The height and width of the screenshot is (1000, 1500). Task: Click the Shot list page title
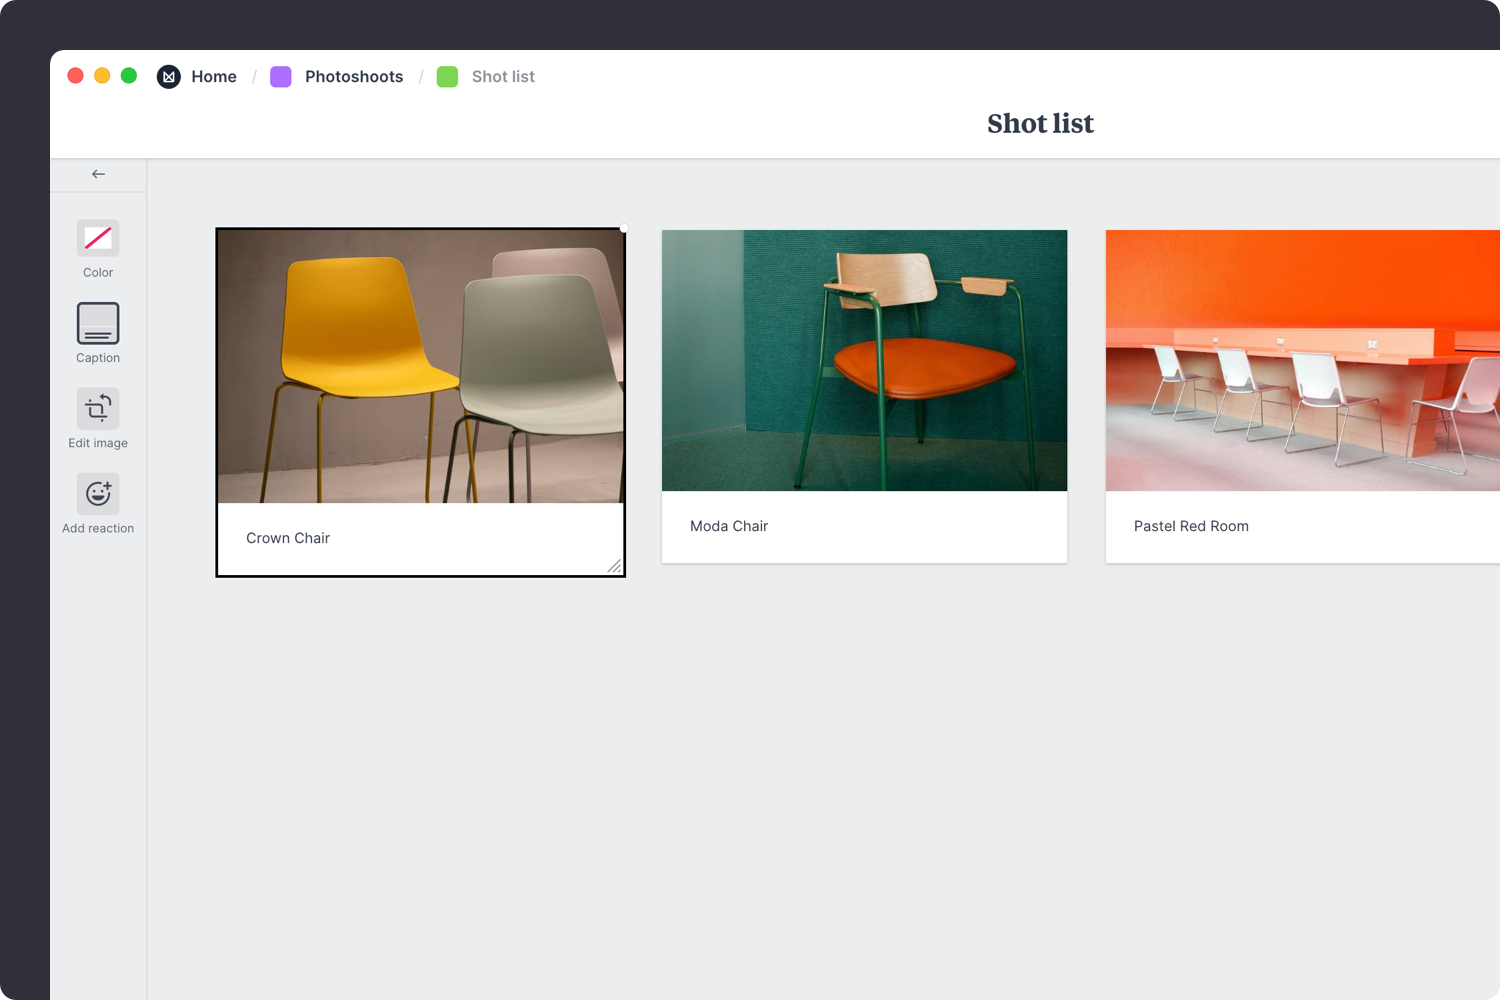point(1040,124)
